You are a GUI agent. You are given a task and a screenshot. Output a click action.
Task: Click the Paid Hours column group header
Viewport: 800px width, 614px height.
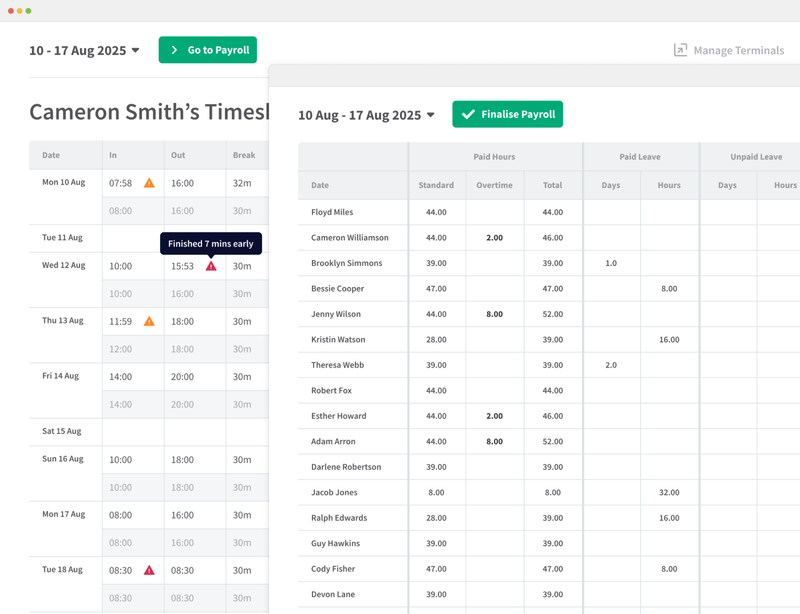click(495, 156)
